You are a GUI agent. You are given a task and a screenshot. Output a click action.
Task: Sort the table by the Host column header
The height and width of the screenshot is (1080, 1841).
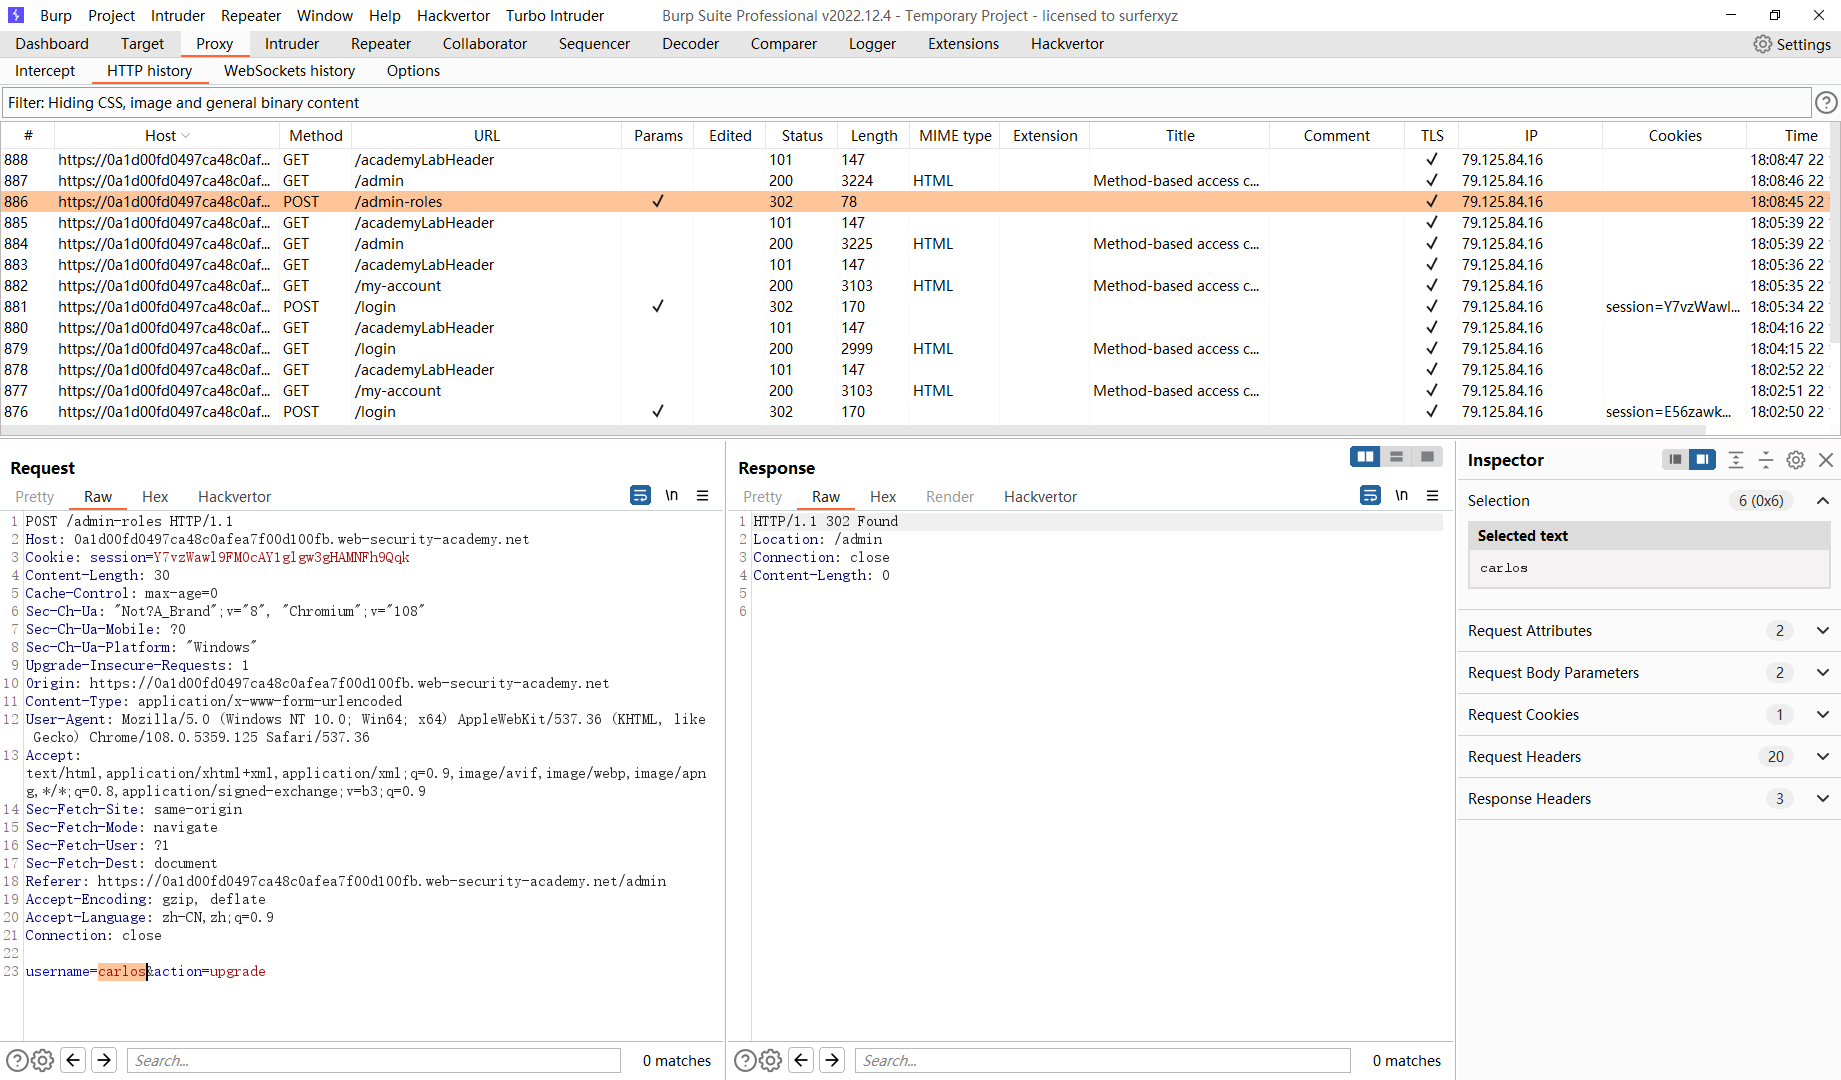(166, 136)
